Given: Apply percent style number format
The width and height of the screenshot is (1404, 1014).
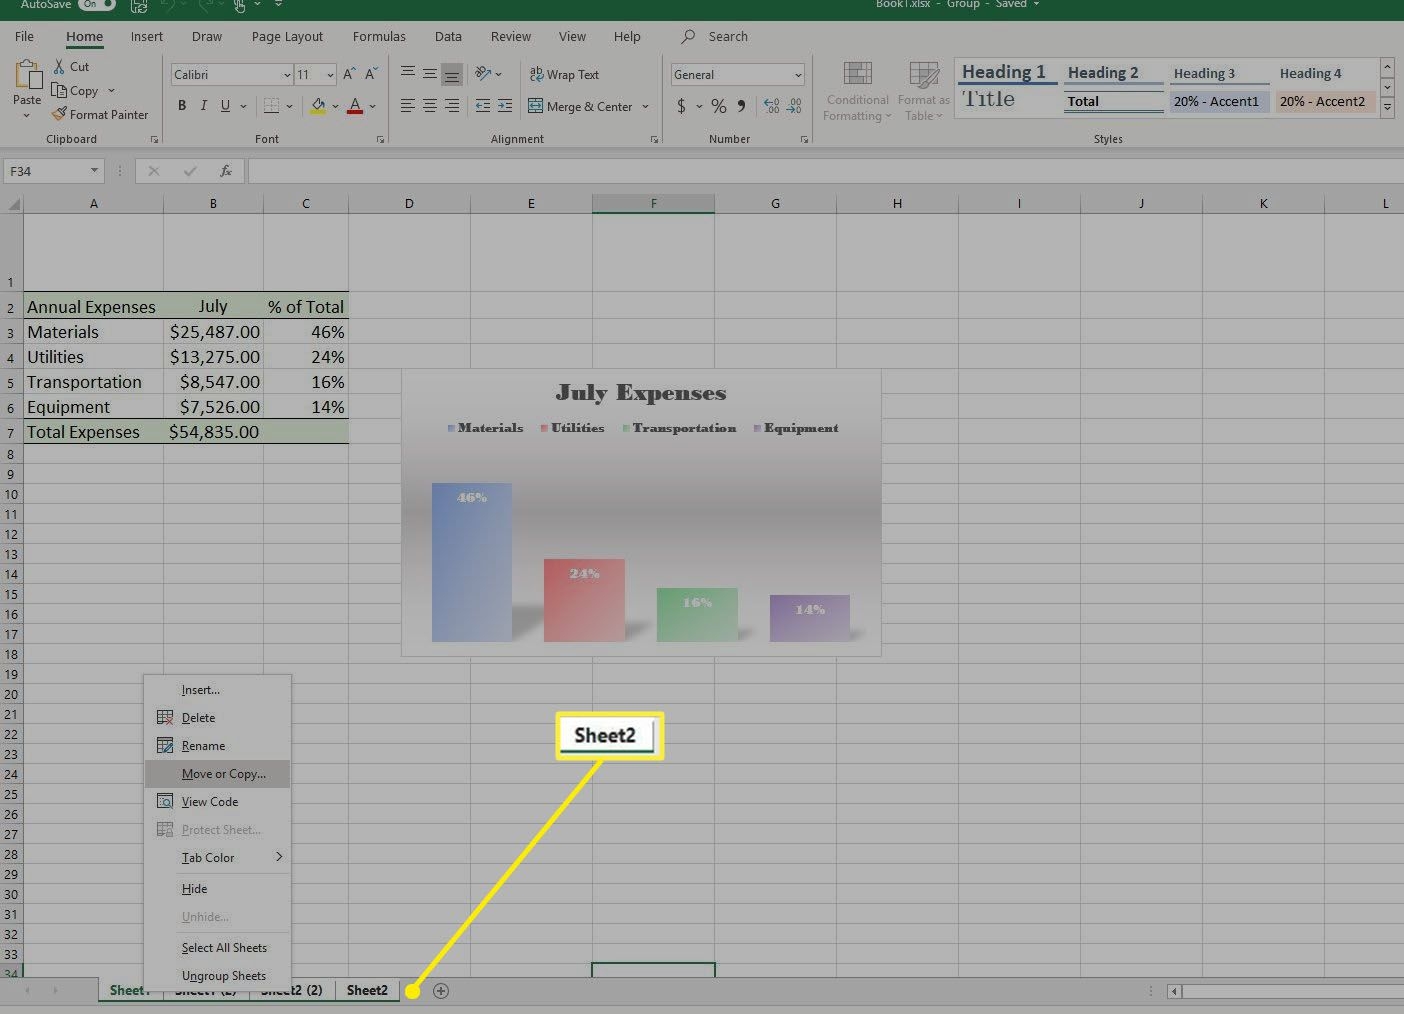Looking at the screenshot, I should (718, 106).
